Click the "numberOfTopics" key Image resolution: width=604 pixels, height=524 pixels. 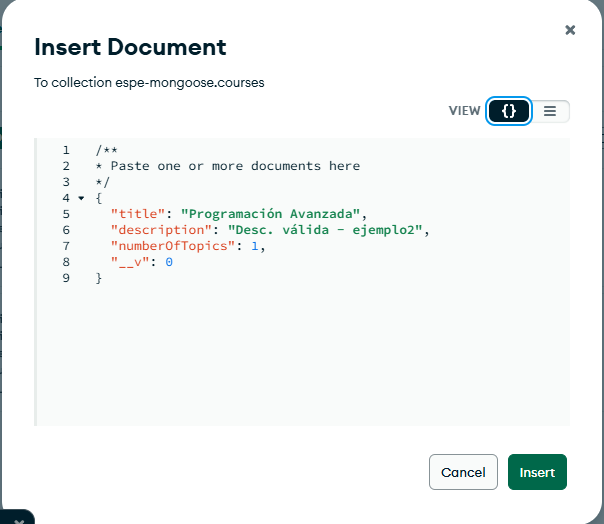pyautogui.click(x=173, y=246)
